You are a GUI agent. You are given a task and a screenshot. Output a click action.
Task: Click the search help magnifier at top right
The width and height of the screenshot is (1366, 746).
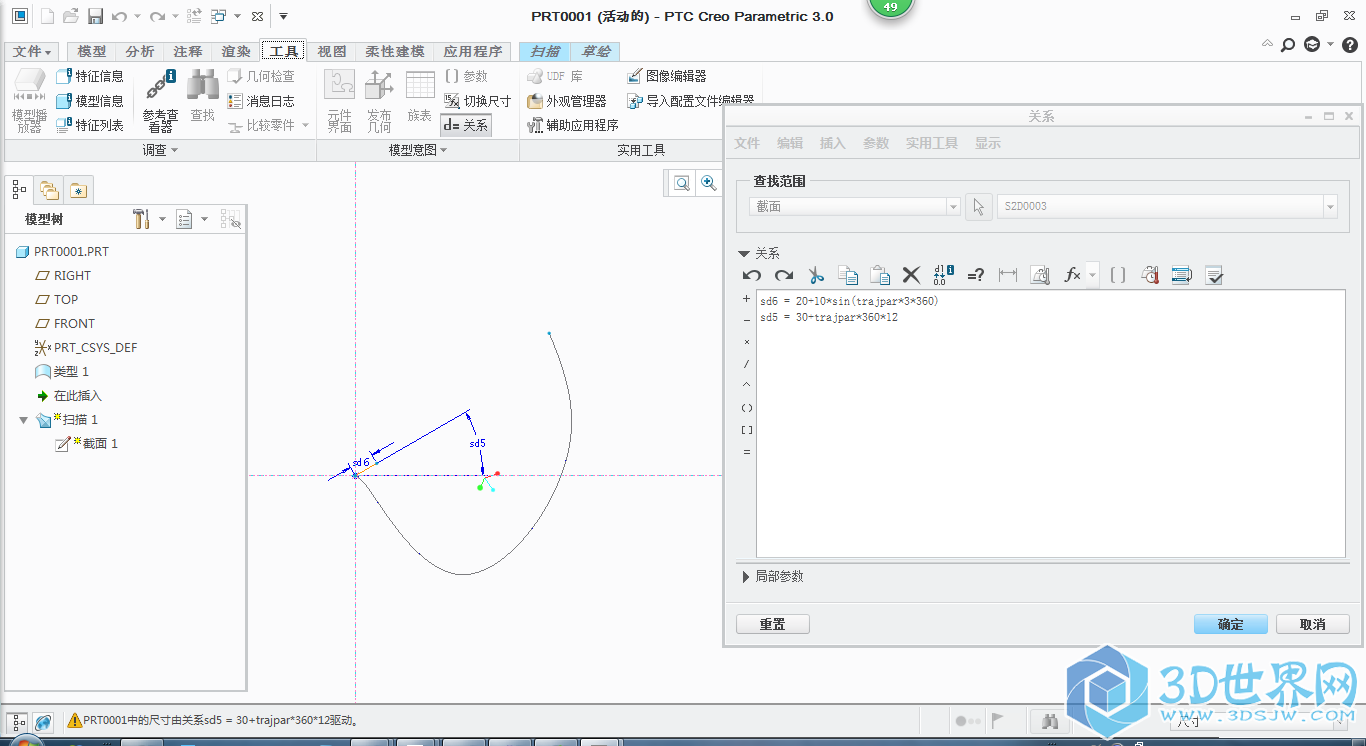click(x=1289, y=45)
